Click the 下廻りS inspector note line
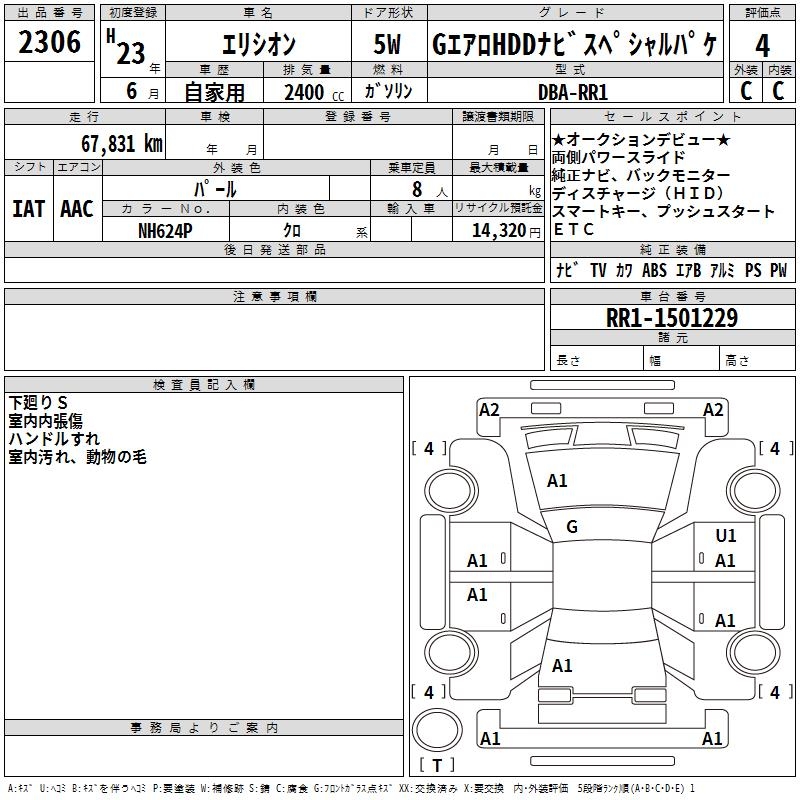The width and height of the screenshot is (800, 800). pos(38,403)
